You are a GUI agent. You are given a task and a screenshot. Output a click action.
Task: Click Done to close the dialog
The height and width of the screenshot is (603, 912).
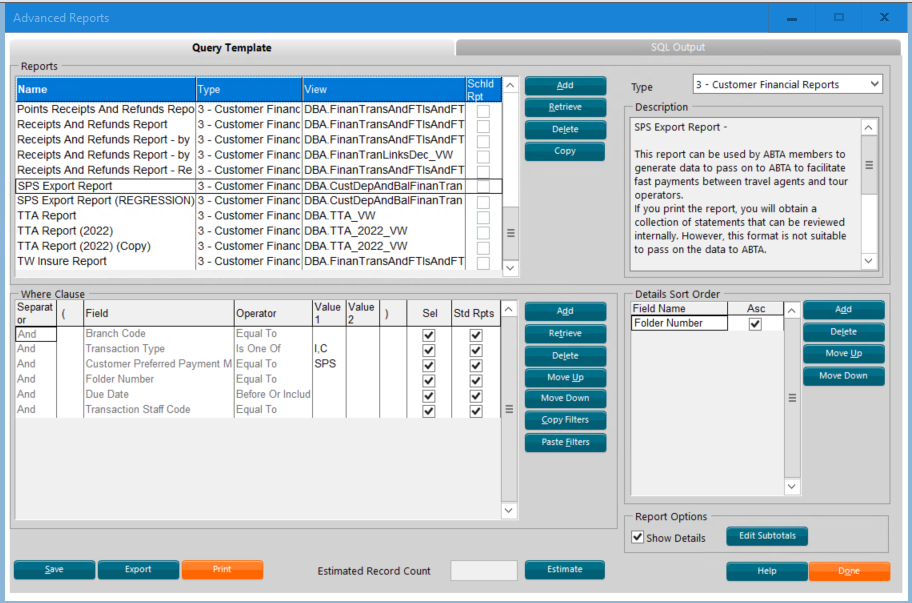[849, 570]
